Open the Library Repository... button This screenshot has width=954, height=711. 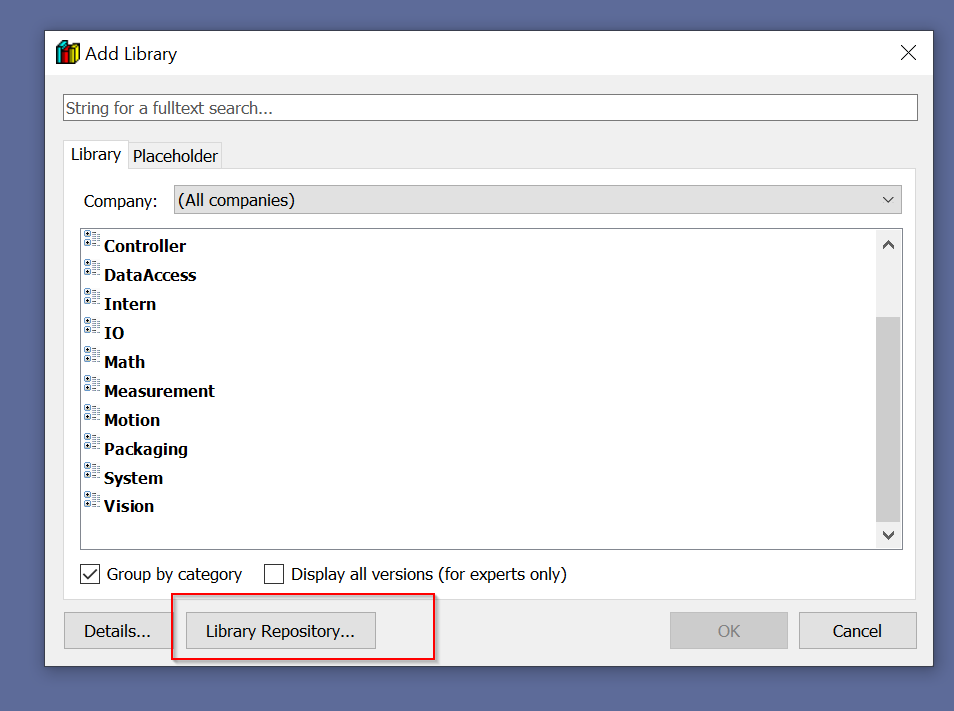point(280,631)
